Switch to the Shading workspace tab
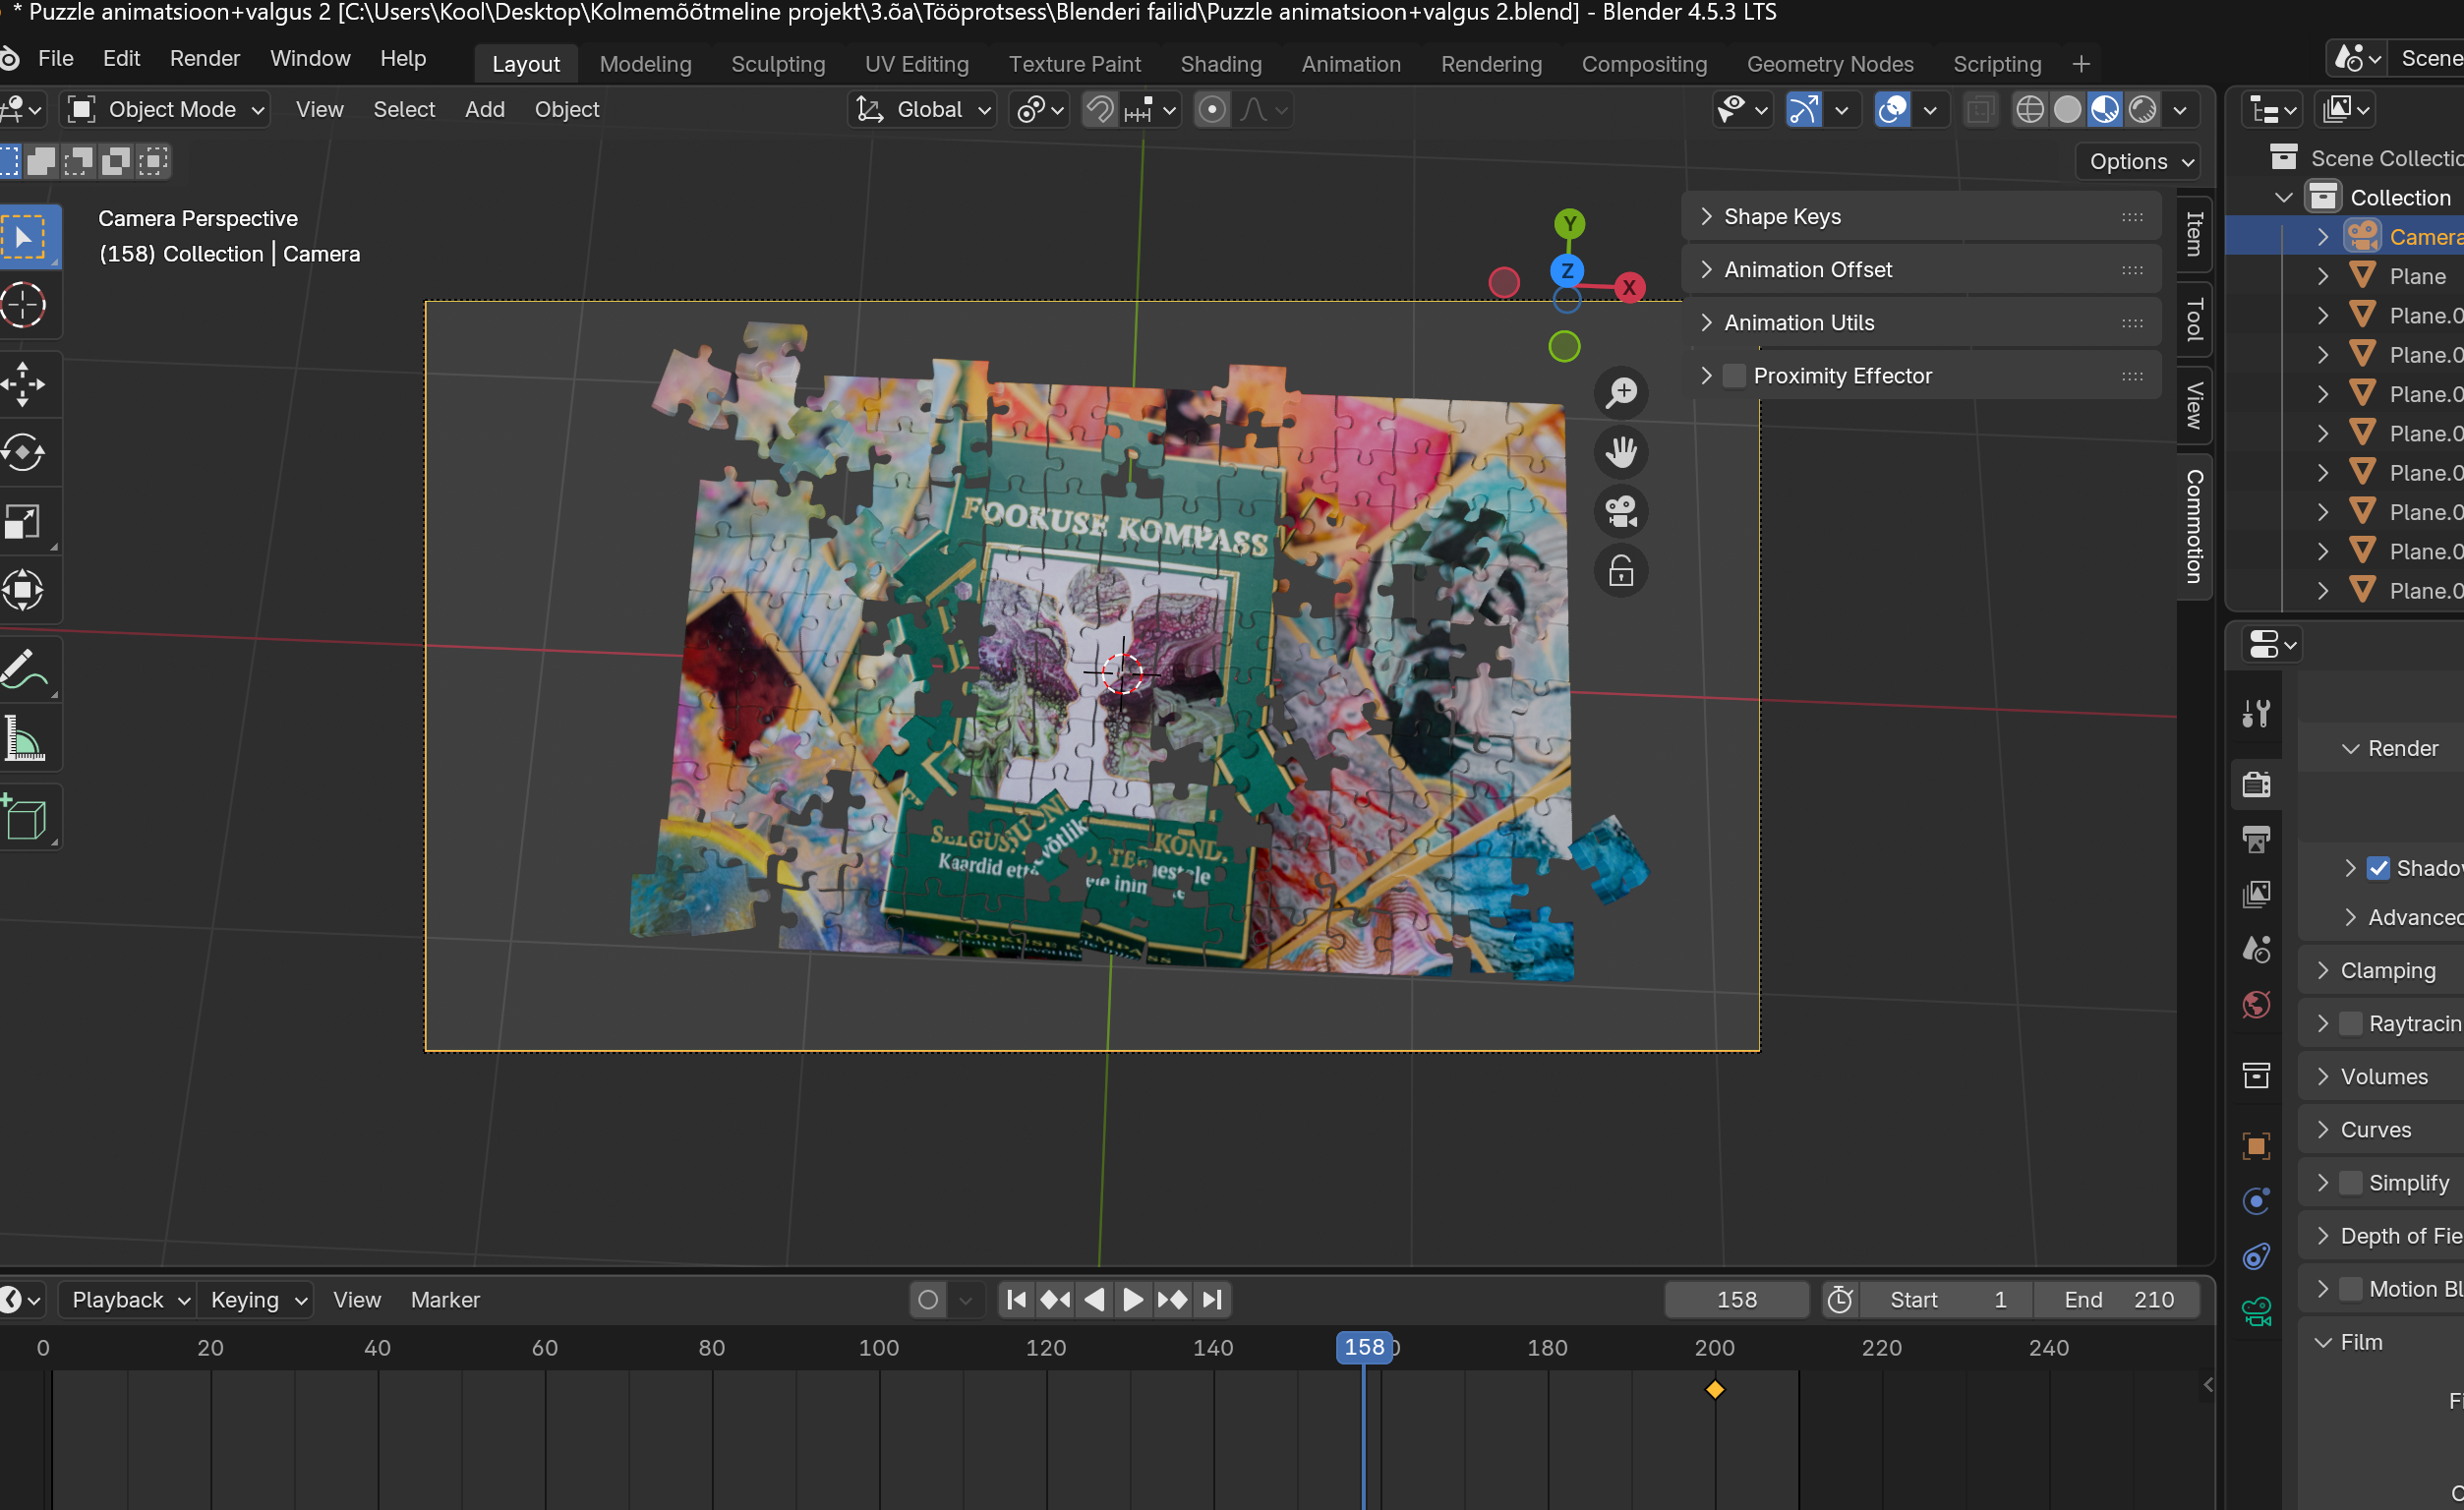The width and height of the screenshot is (2464, 1510). pos(1220,64)
